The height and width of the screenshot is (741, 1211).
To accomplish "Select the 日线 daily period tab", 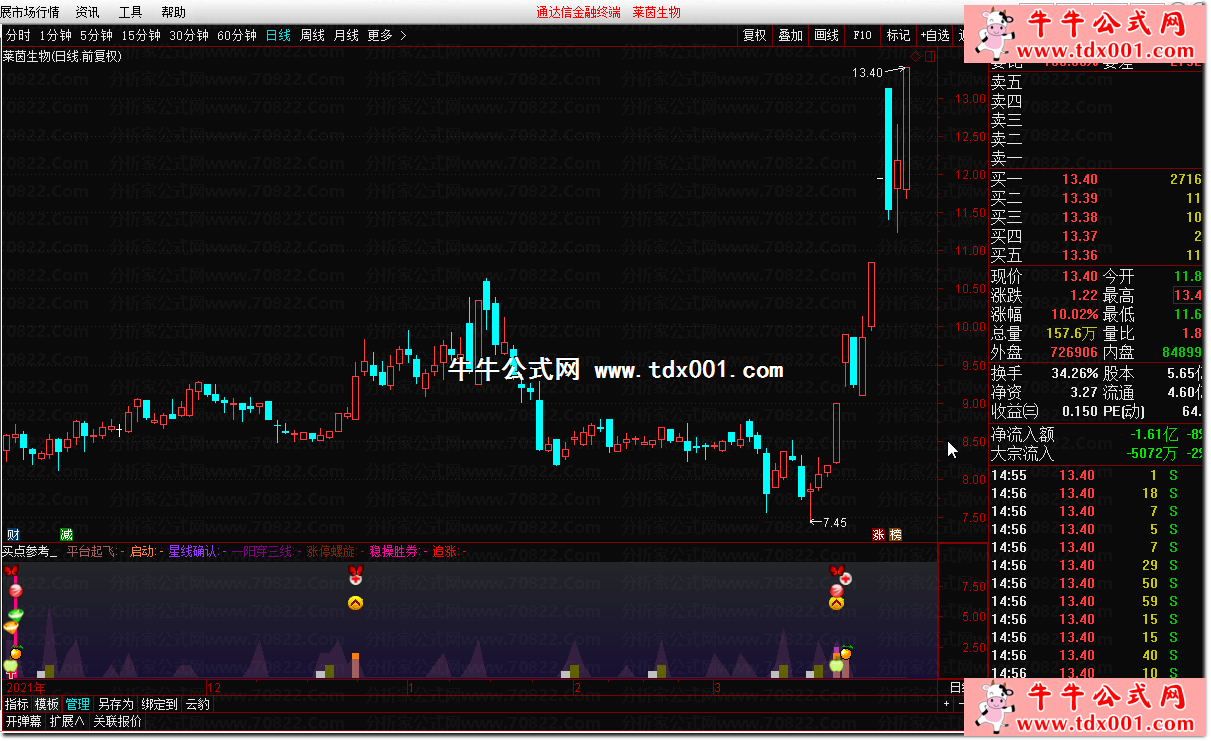I will (279, 35).
